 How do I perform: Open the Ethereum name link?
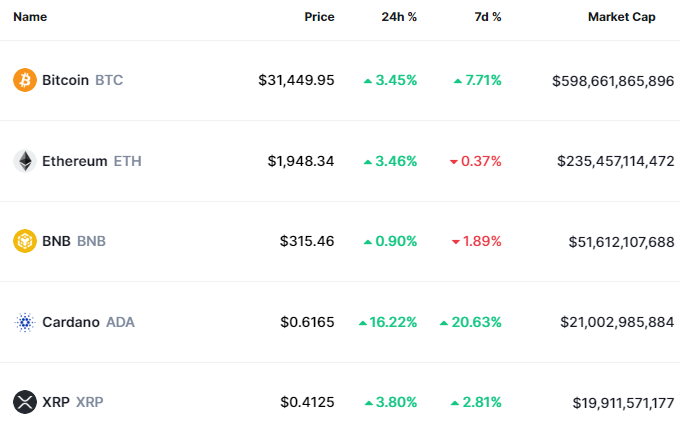[x=74, y=161]
